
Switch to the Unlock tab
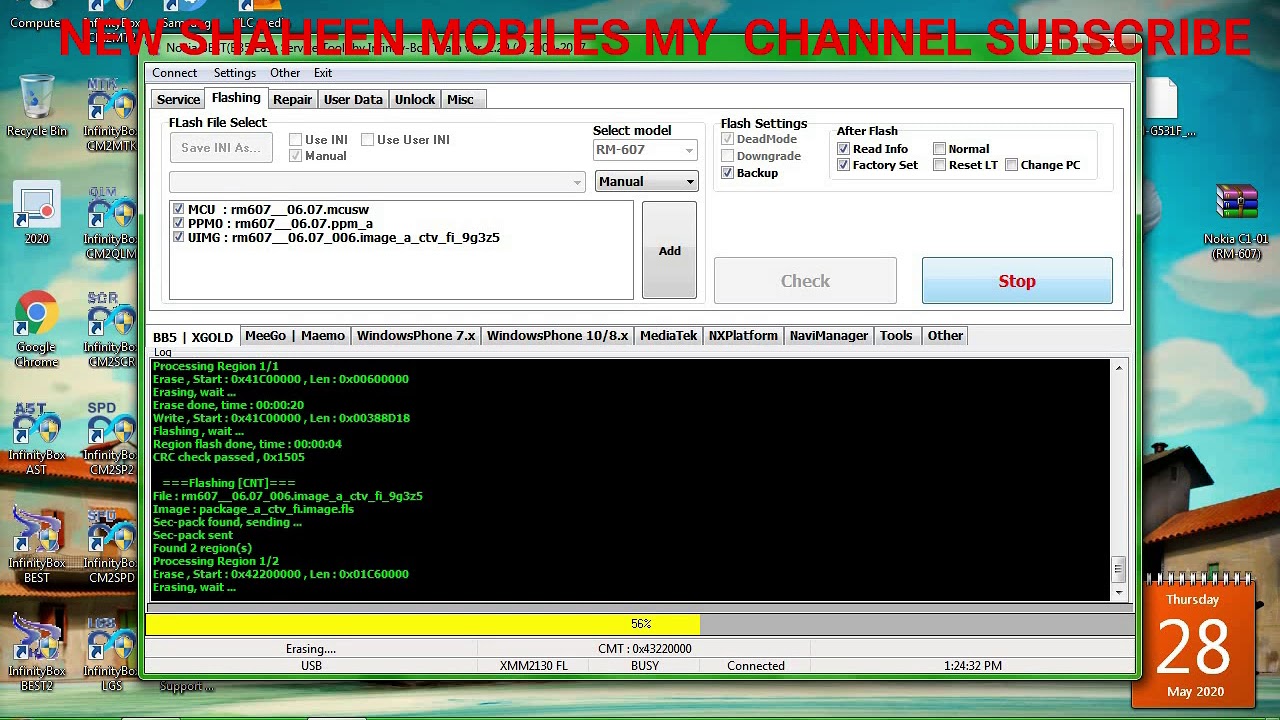click(415, 99)
